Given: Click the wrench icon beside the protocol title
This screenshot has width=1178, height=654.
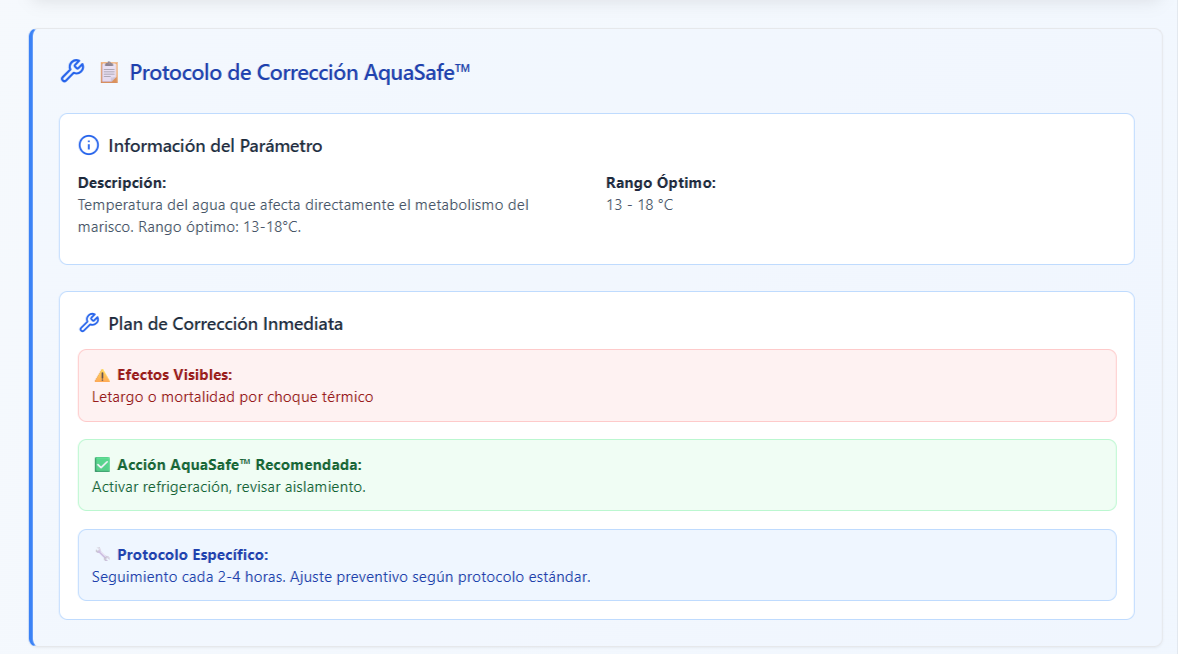Looking at the screenshot, I should [x=72, y=72].
